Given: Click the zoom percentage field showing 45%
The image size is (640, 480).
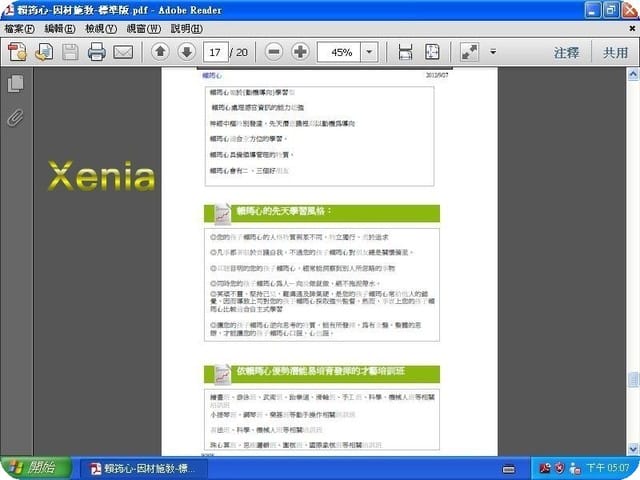Looking at the screenshot, I should click(x=339, y=52).
